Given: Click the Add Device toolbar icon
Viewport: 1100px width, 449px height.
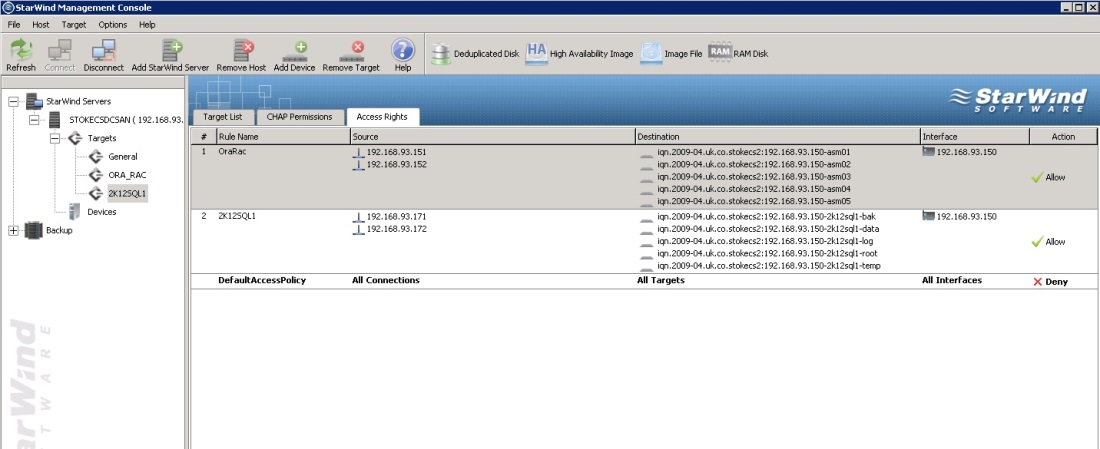Looking at the screenshot, I should pos(295,50).
